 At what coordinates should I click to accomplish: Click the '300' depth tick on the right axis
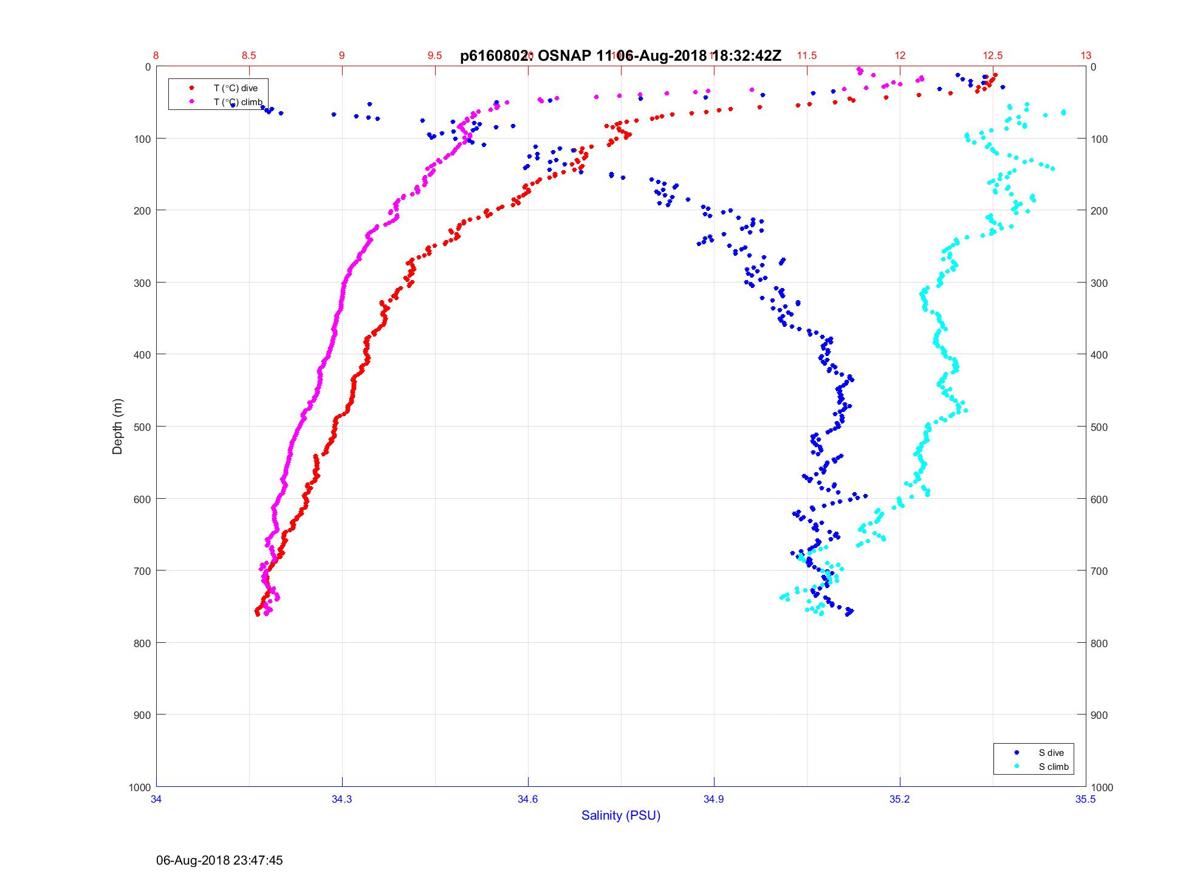pos(1101,283)
